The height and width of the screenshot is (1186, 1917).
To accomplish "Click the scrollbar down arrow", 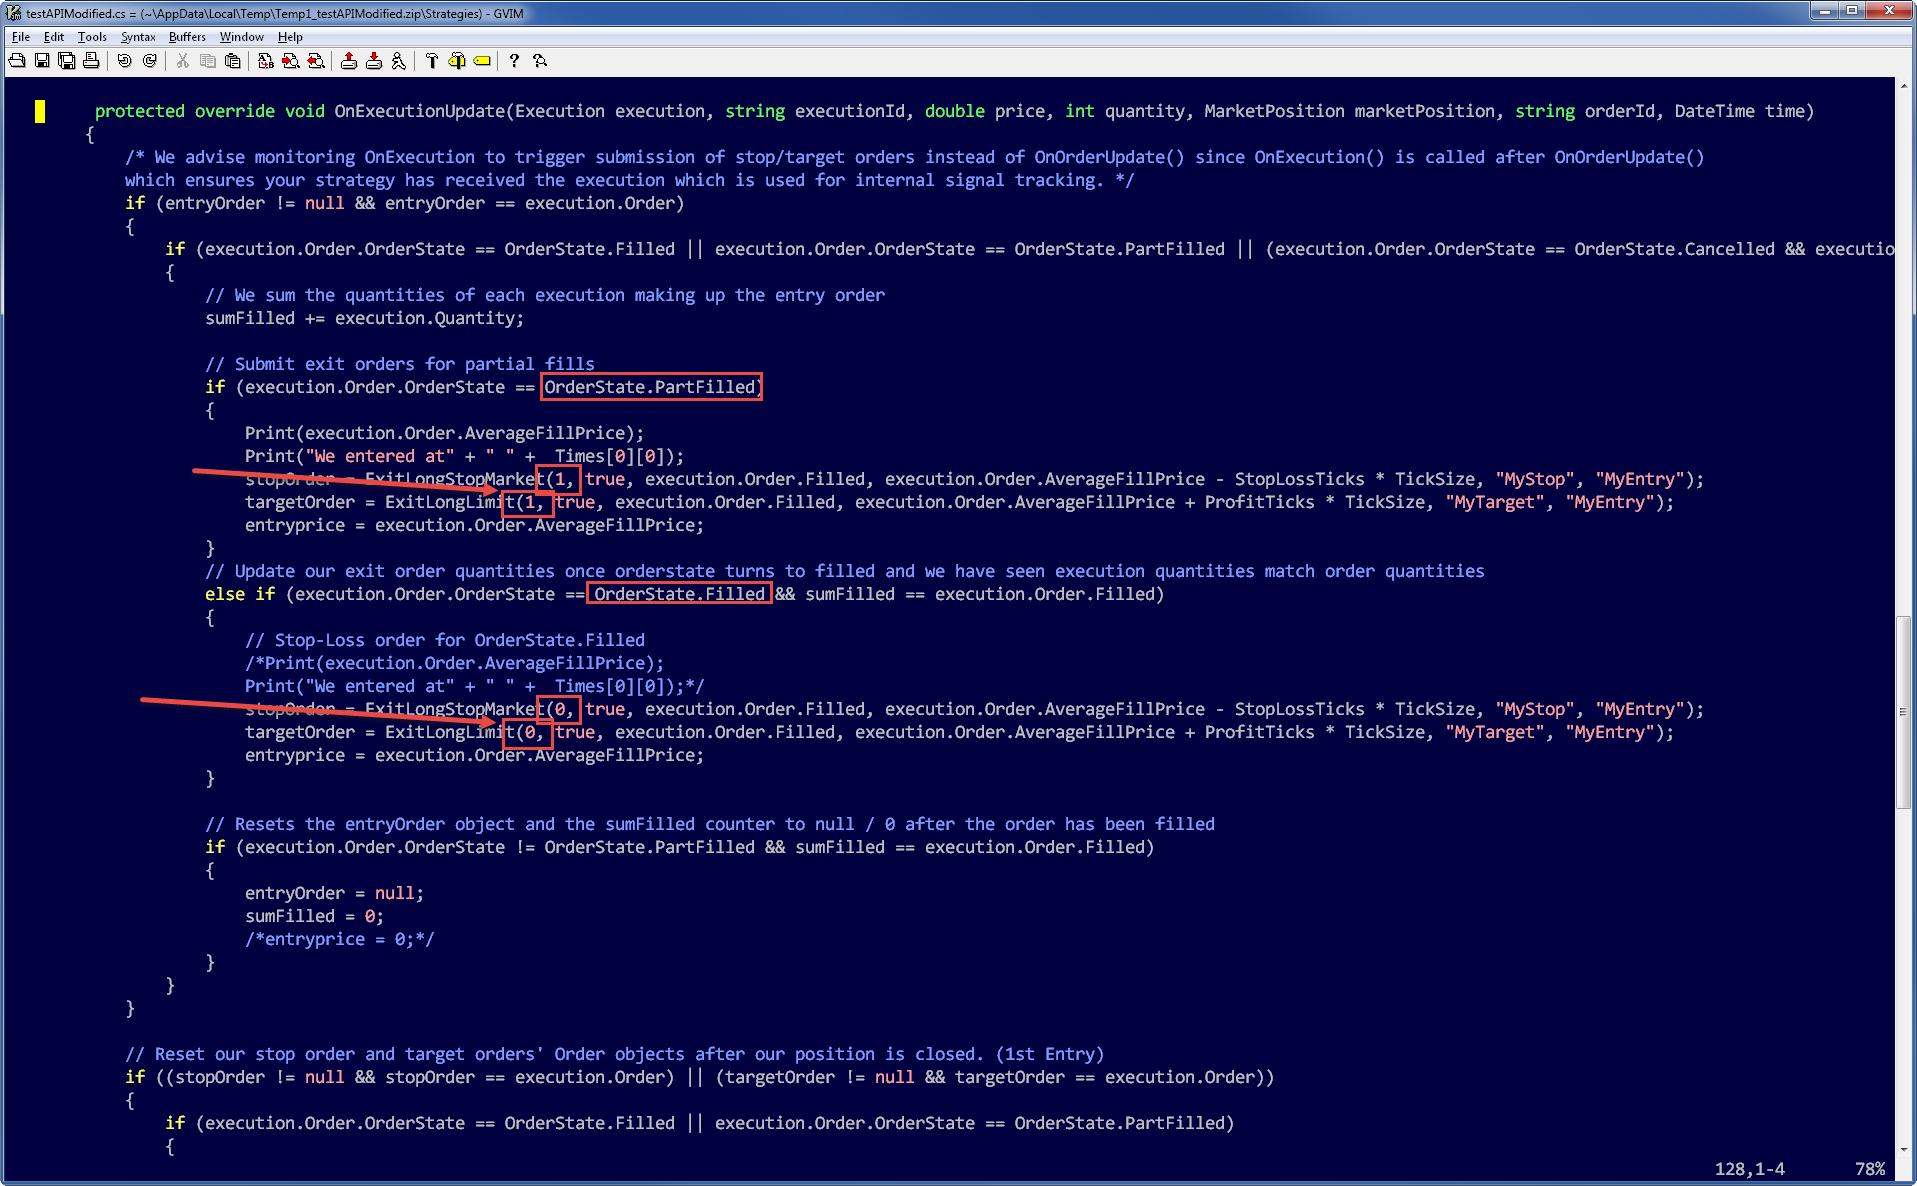I will click(x=1904, y=1150).
